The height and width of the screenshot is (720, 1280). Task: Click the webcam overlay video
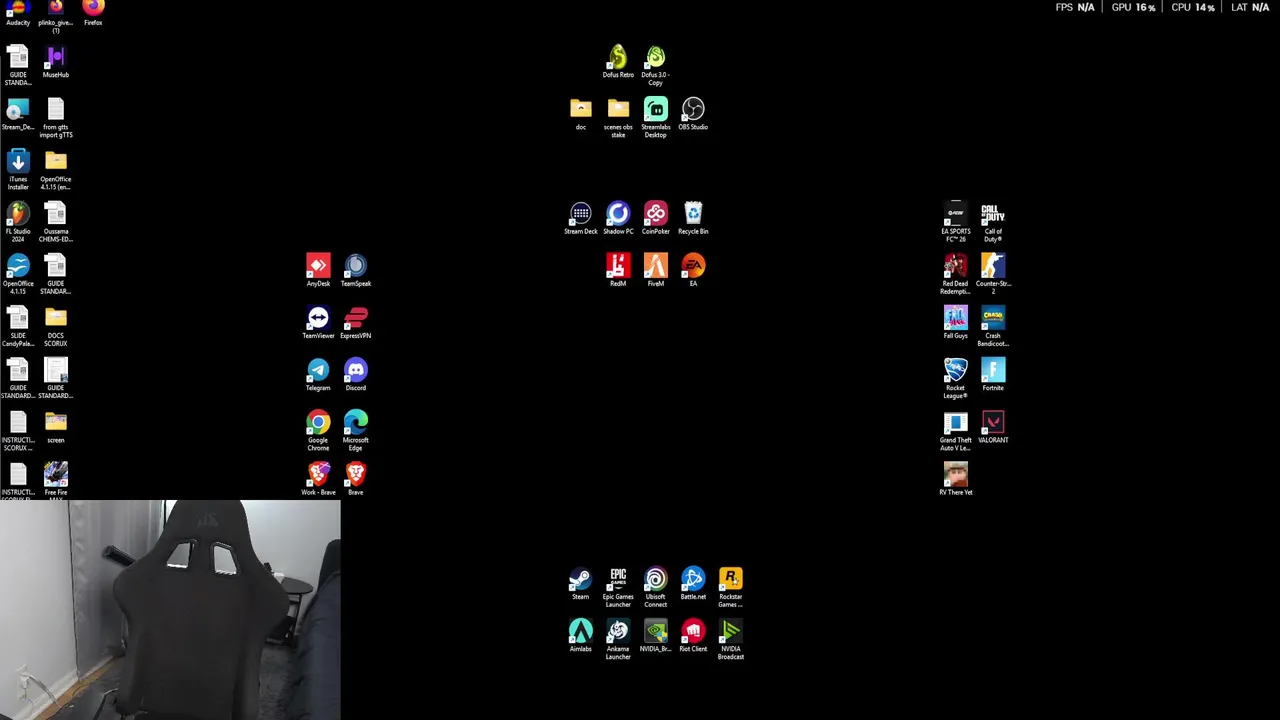click(x=170, y=610)
